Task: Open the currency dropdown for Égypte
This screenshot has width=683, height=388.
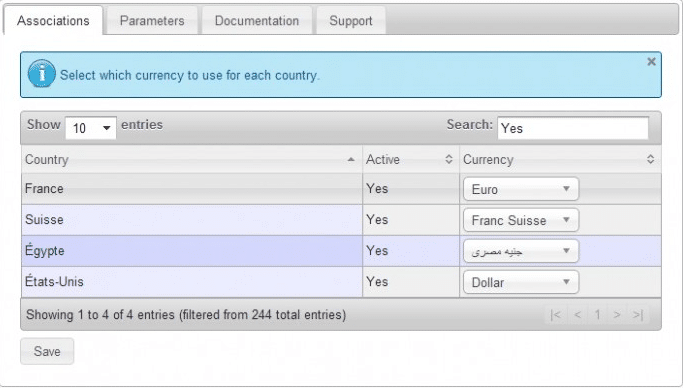Action: tap(521, 251)
